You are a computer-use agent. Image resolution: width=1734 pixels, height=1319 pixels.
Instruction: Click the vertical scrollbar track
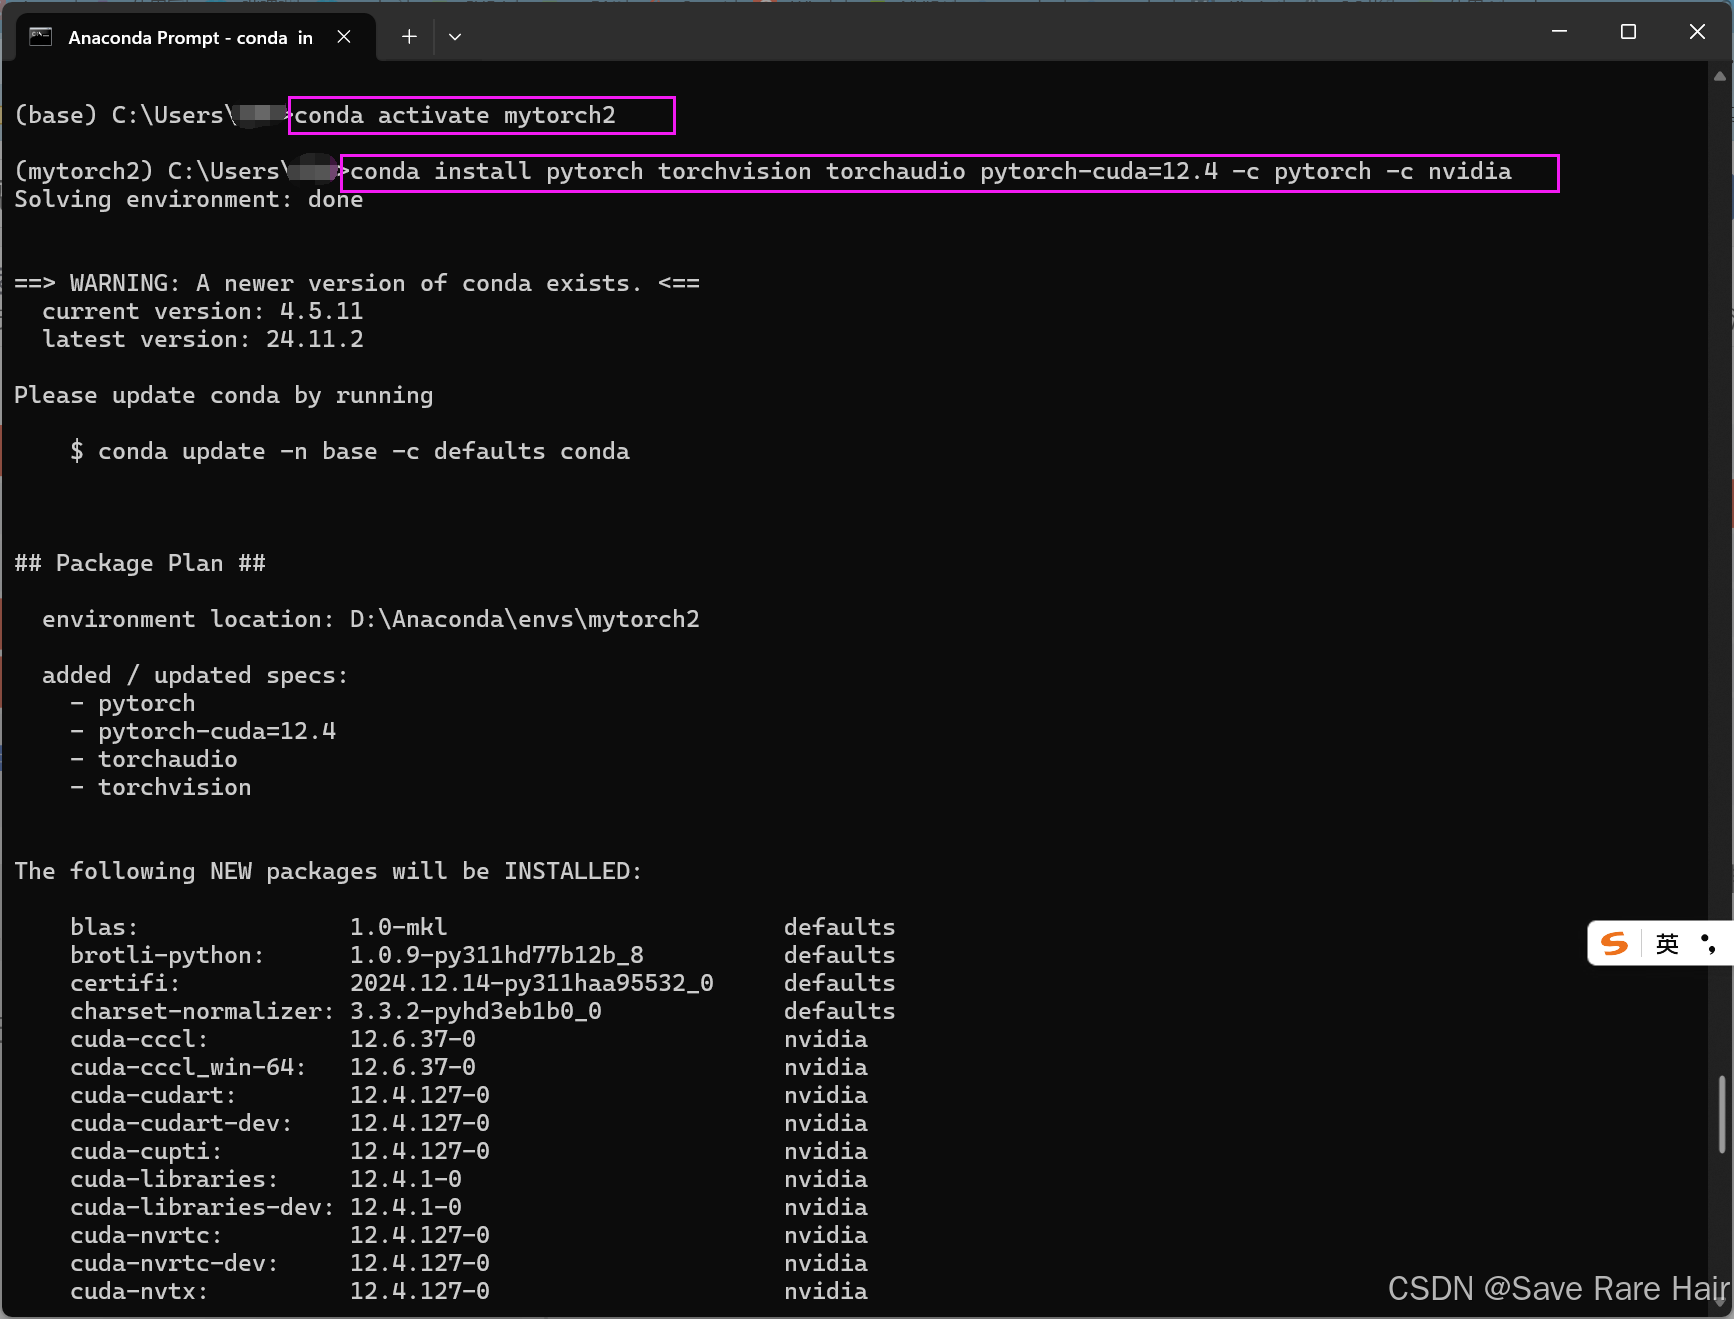(1721, 600)
